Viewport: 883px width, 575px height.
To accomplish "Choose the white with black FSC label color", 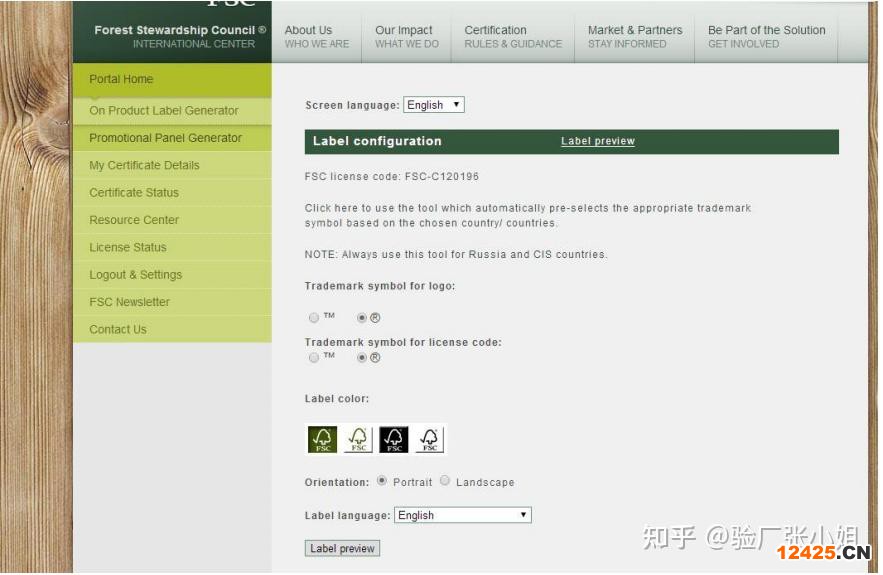I will coord(431,441).
